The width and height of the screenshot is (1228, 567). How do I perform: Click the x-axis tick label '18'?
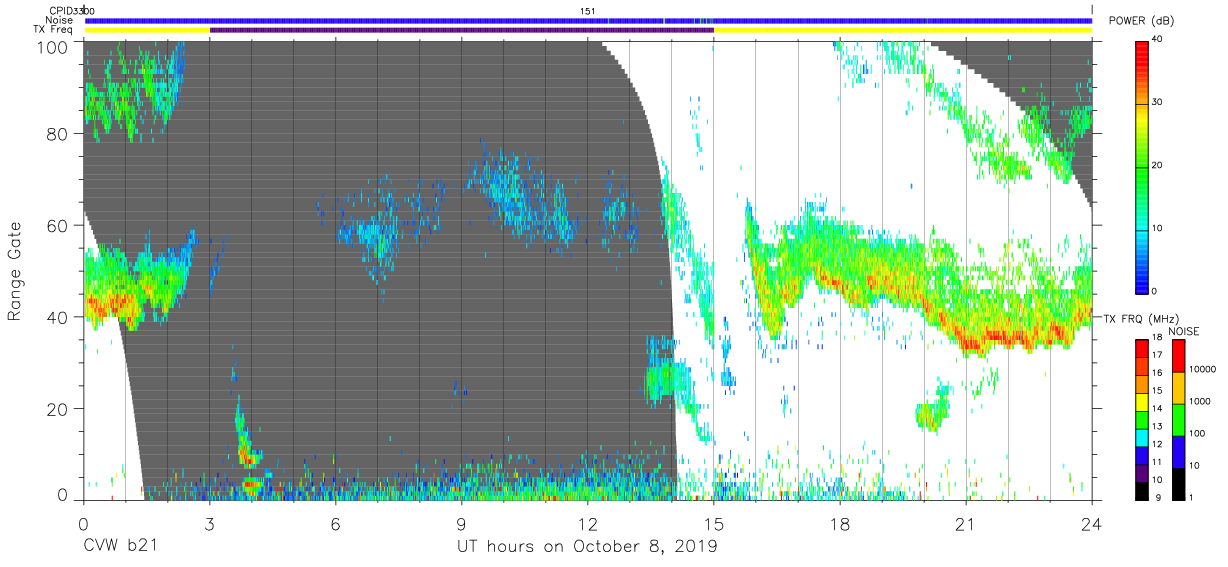point(840,523)
